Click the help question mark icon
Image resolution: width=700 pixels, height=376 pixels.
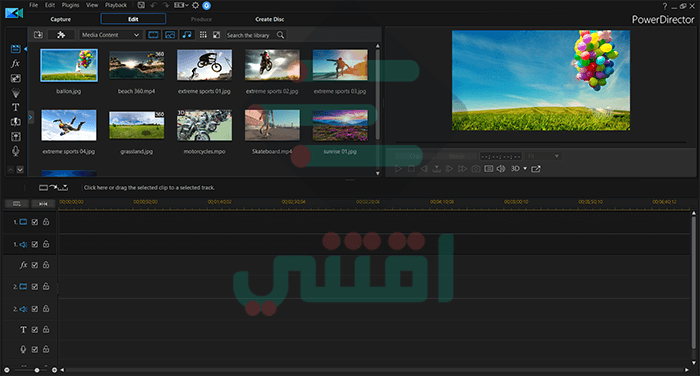(x=665, y=6)
